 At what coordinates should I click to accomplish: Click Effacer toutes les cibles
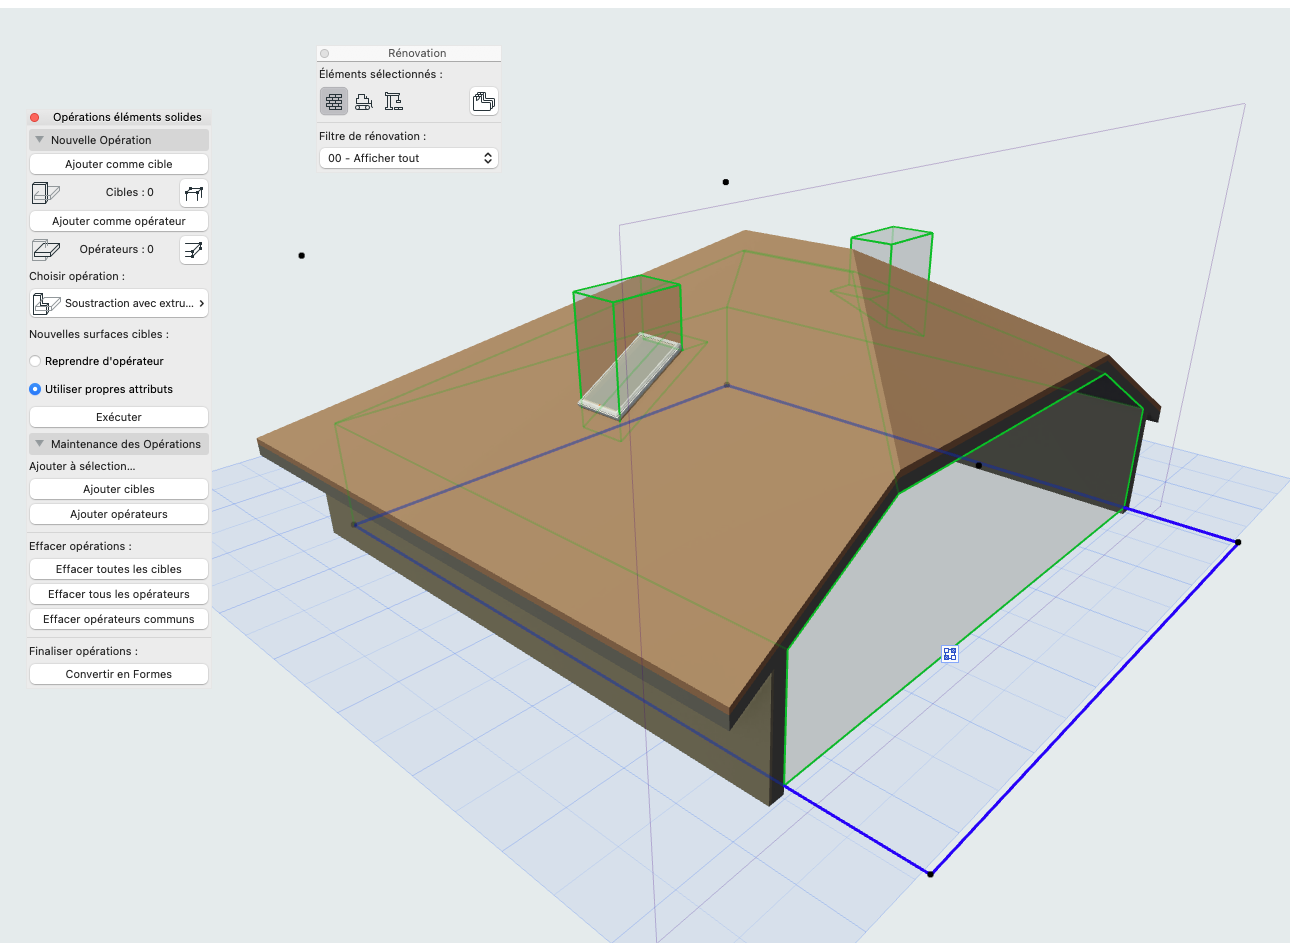119,569
